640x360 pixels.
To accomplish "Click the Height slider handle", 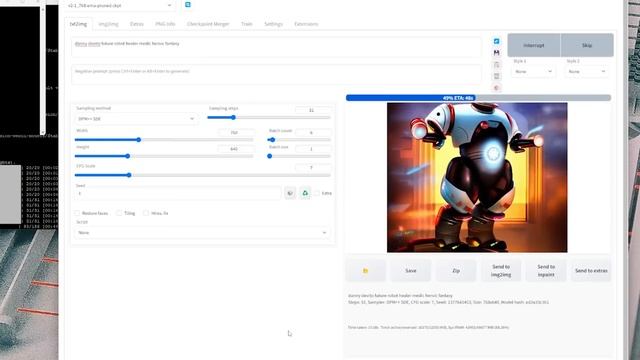I will coord(128,156).
